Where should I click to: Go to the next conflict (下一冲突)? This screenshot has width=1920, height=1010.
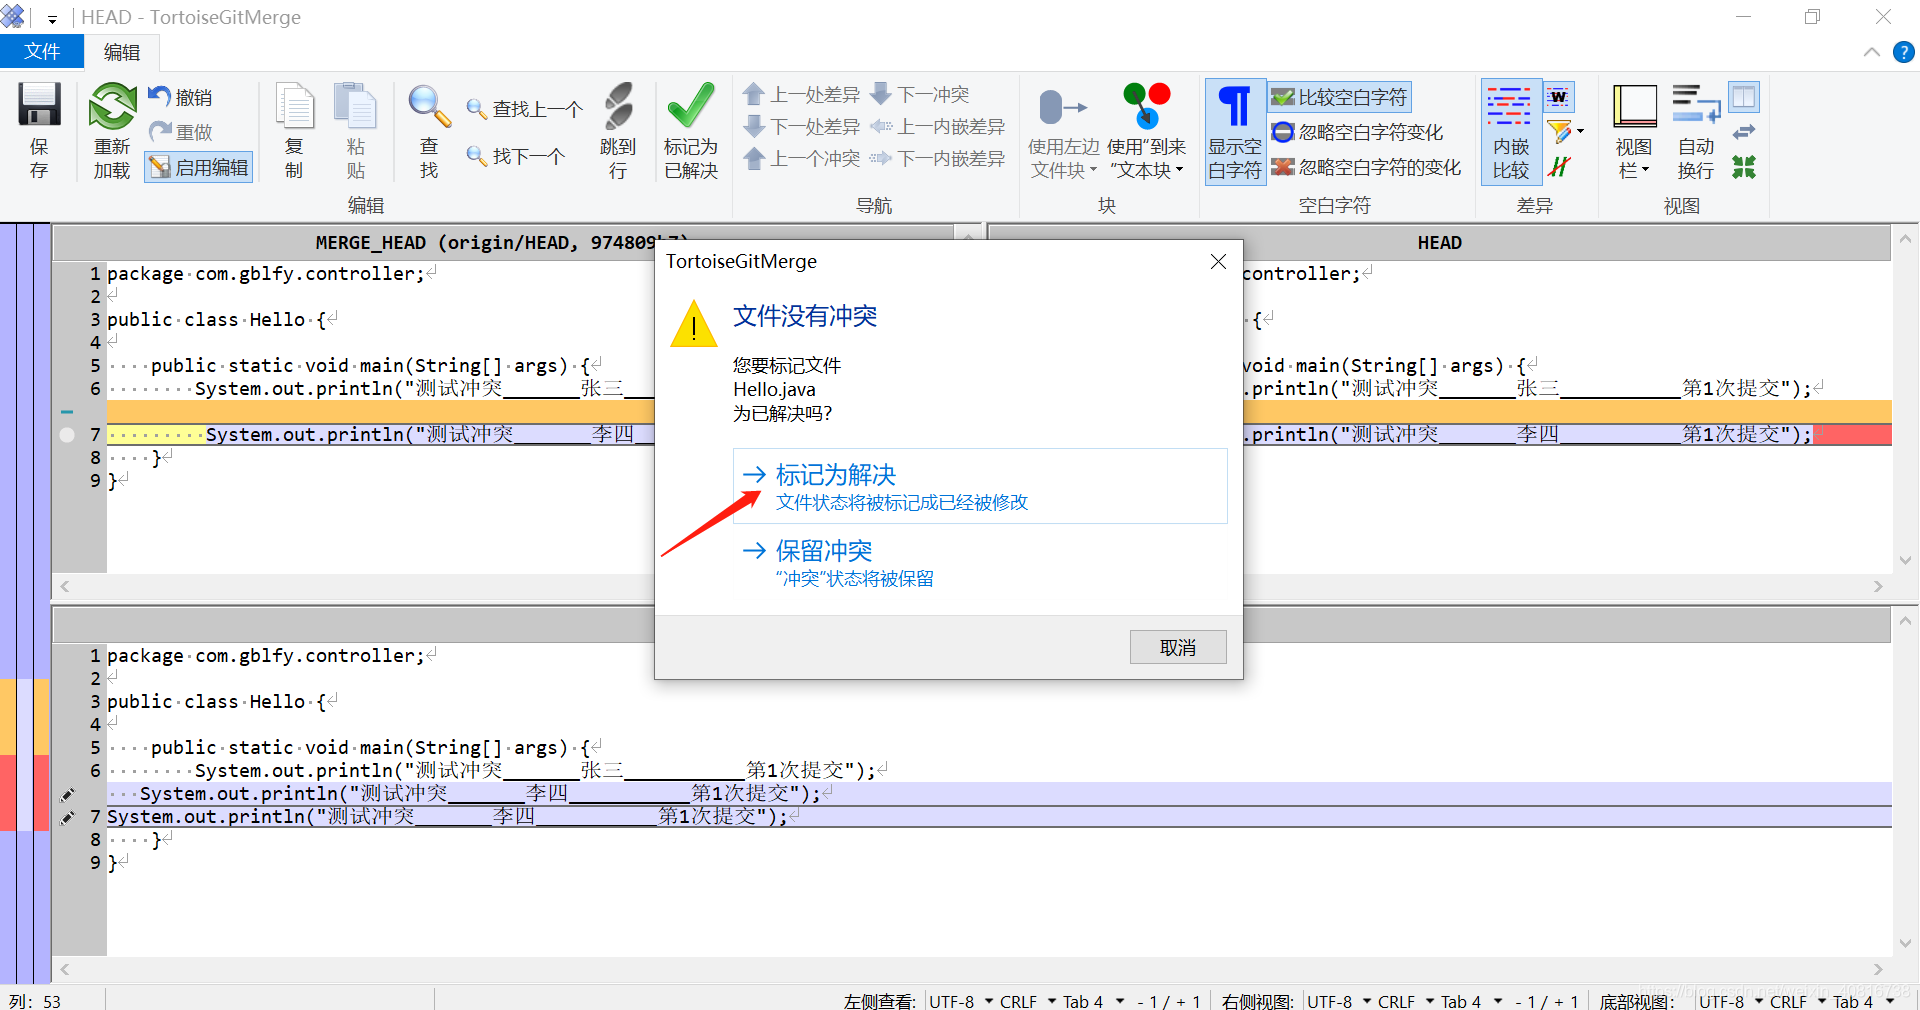pos(920,94)
